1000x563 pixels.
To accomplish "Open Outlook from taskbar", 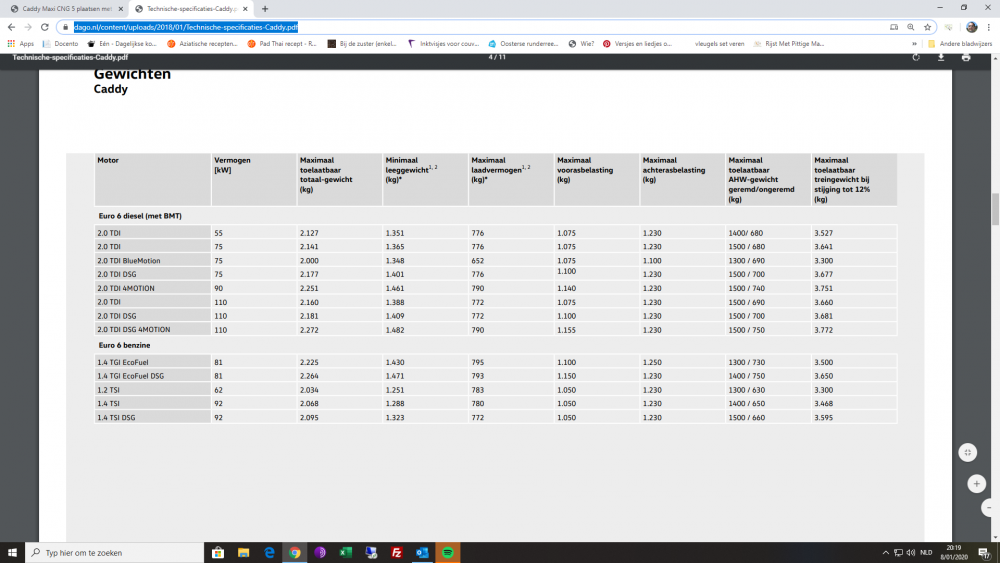I will pyautogui.click(x=422, y=552).
